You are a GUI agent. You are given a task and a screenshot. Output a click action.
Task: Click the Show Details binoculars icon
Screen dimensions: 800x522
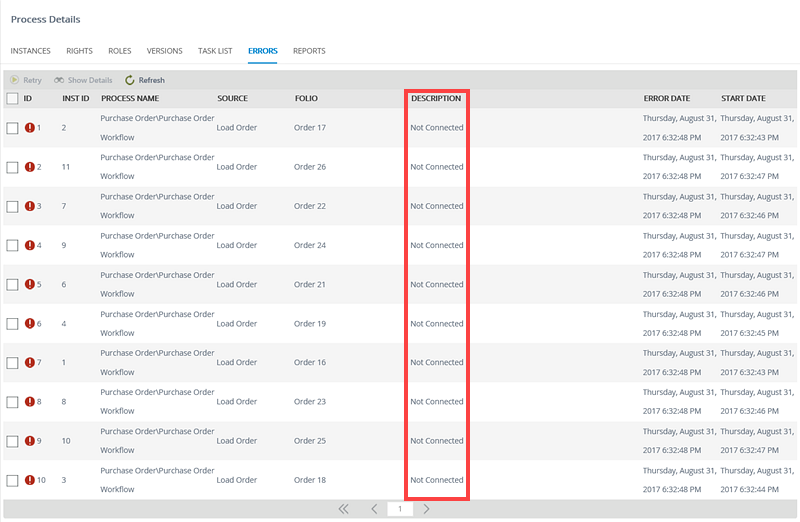(60, 80)
